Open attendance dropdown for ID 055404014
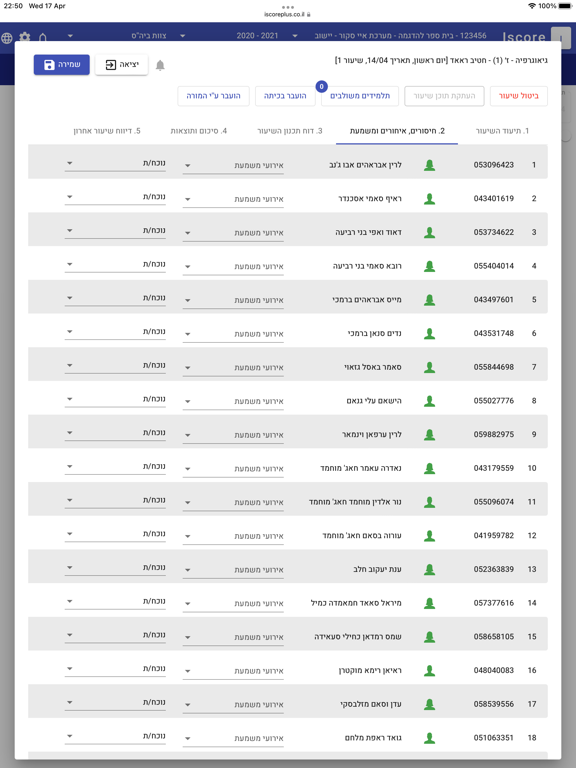Viewport: 576px width, 768px height. click(115, 264)
